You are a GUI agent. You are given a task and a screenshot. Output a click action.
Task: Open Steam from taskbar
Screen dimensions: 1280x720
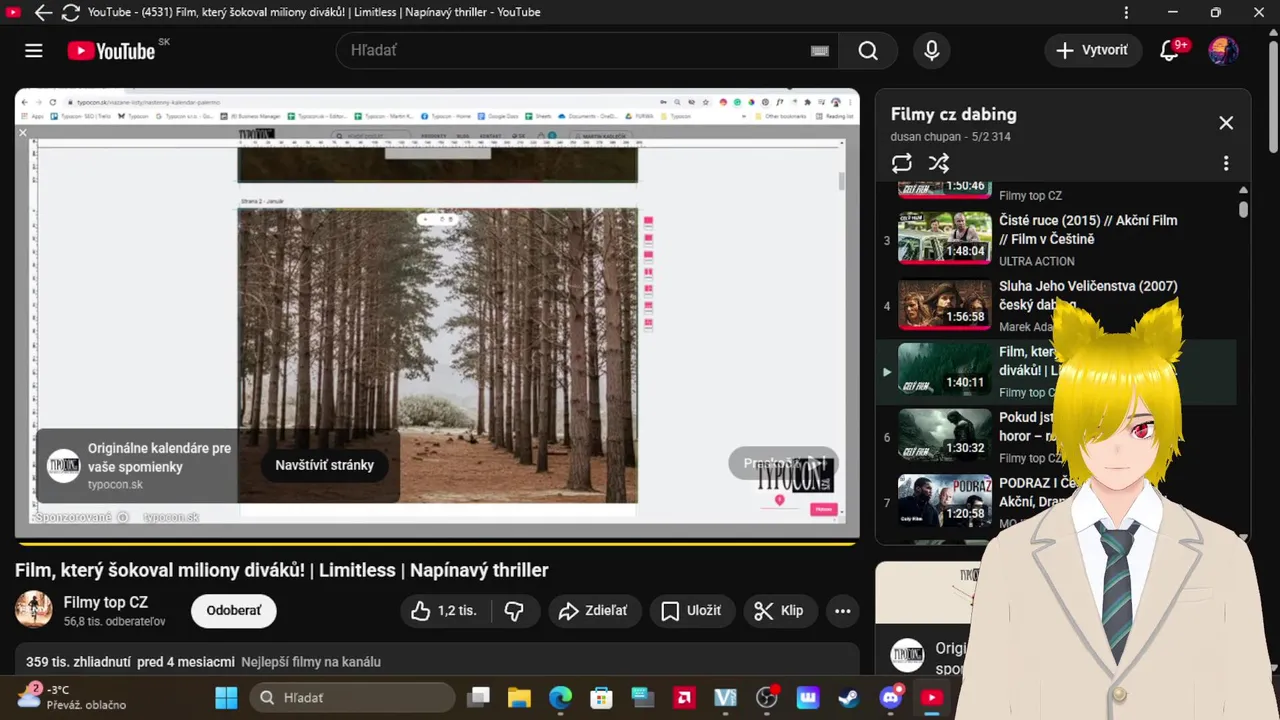tap(849, 697)
